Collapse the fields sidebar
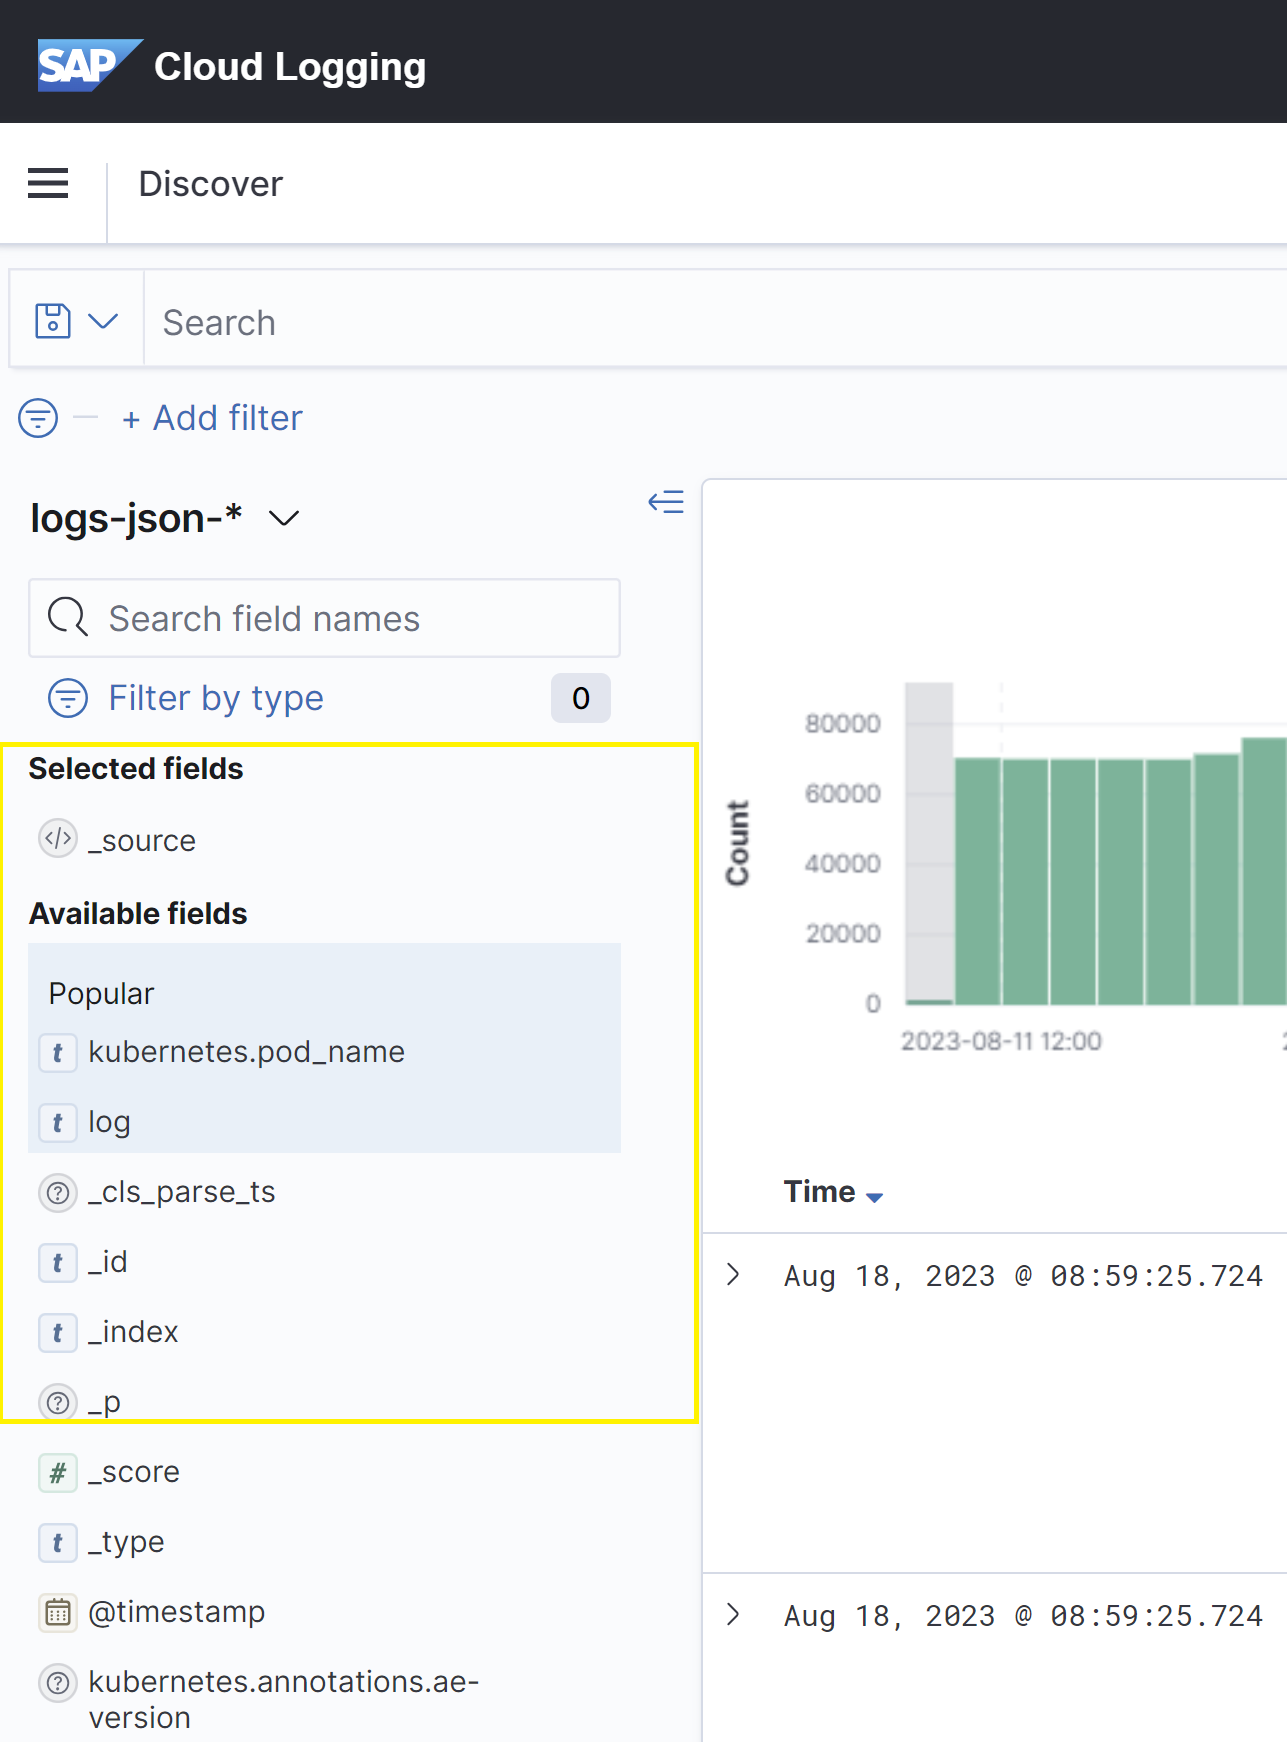This screenshot has width=1287, height=1742. click(666, 502)
